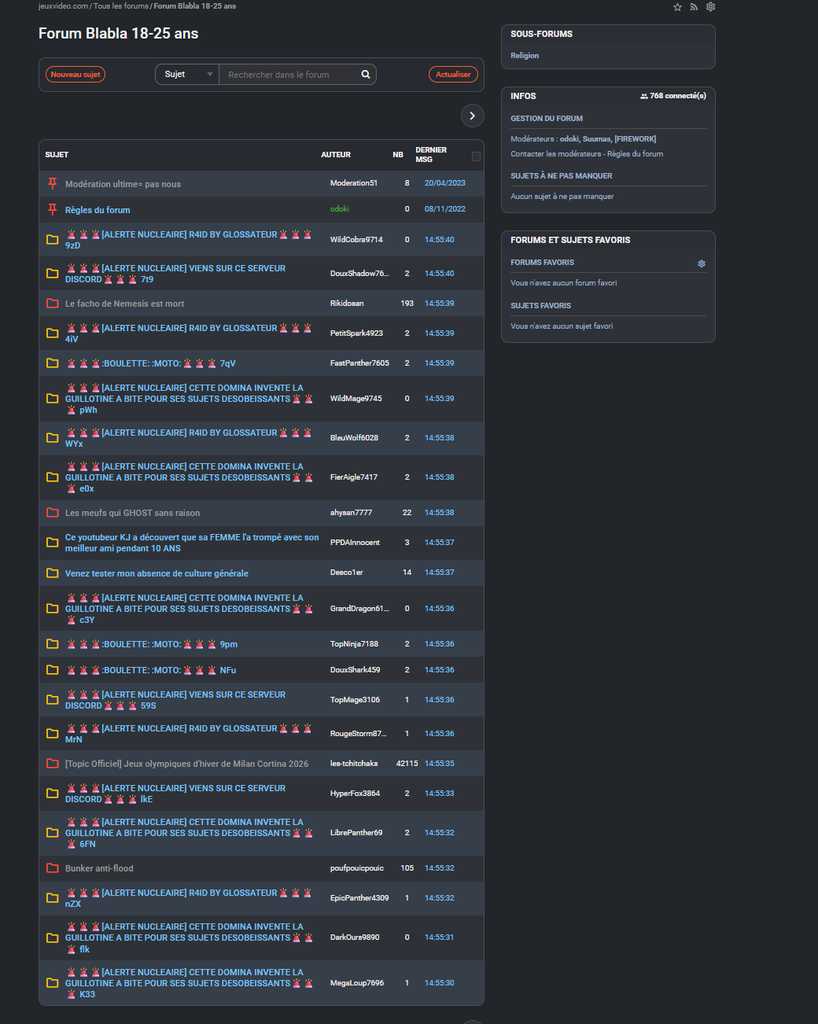Open Jeux olympiques d'hiver Milan Cortina topic
The image size is (818, 1024).
[x=187, y=763]
